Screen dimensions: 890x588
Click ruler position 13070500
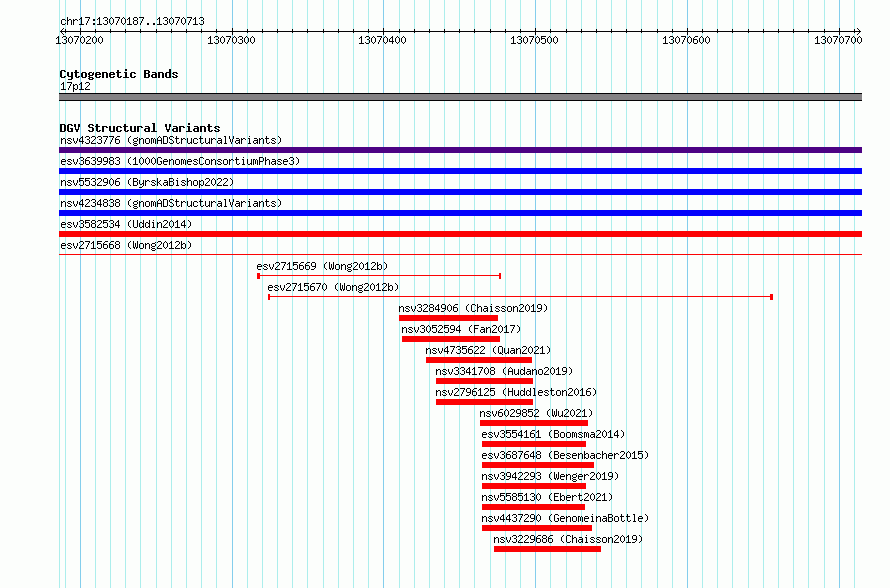[534, 40]
